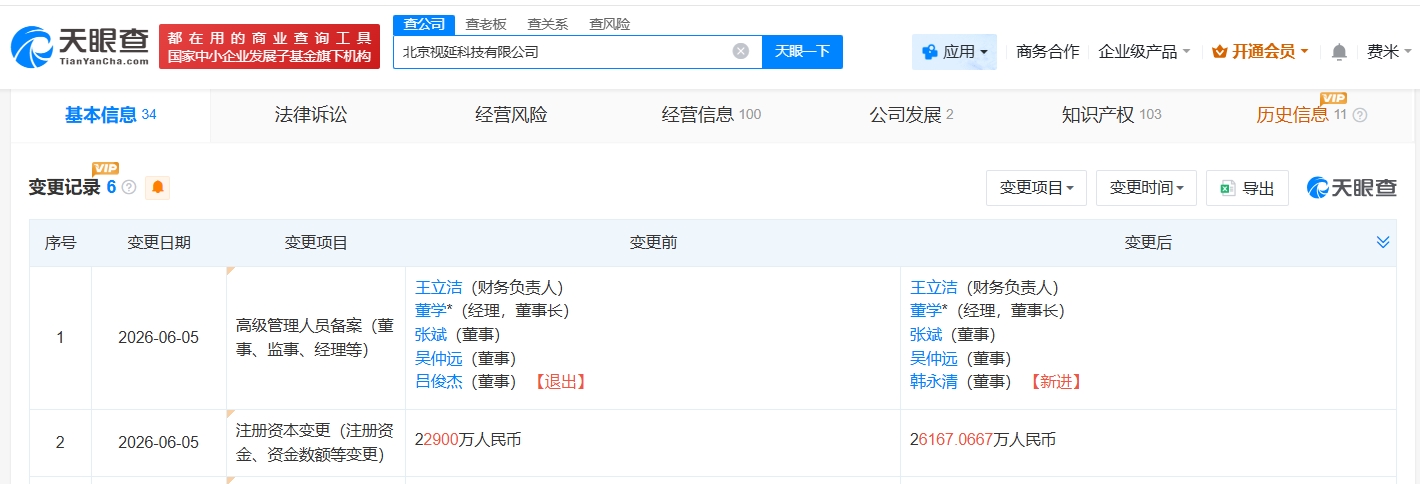The image size is (1420, 484).
Task: Open the 吕俊杰 director link
Action: 438,381
